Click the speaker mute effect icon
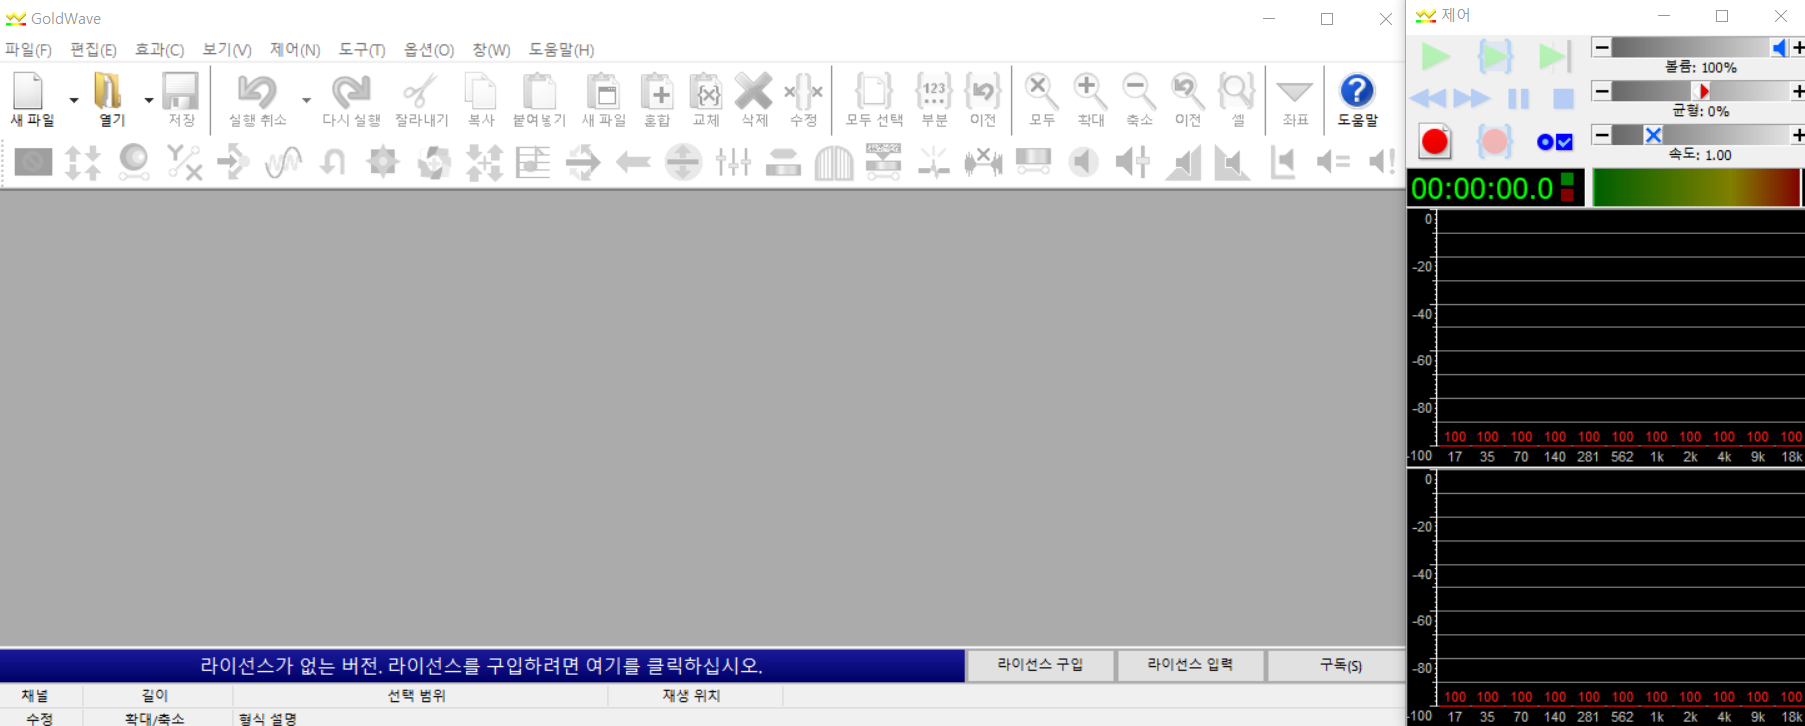1805x726 pixels. point(1083,161)
